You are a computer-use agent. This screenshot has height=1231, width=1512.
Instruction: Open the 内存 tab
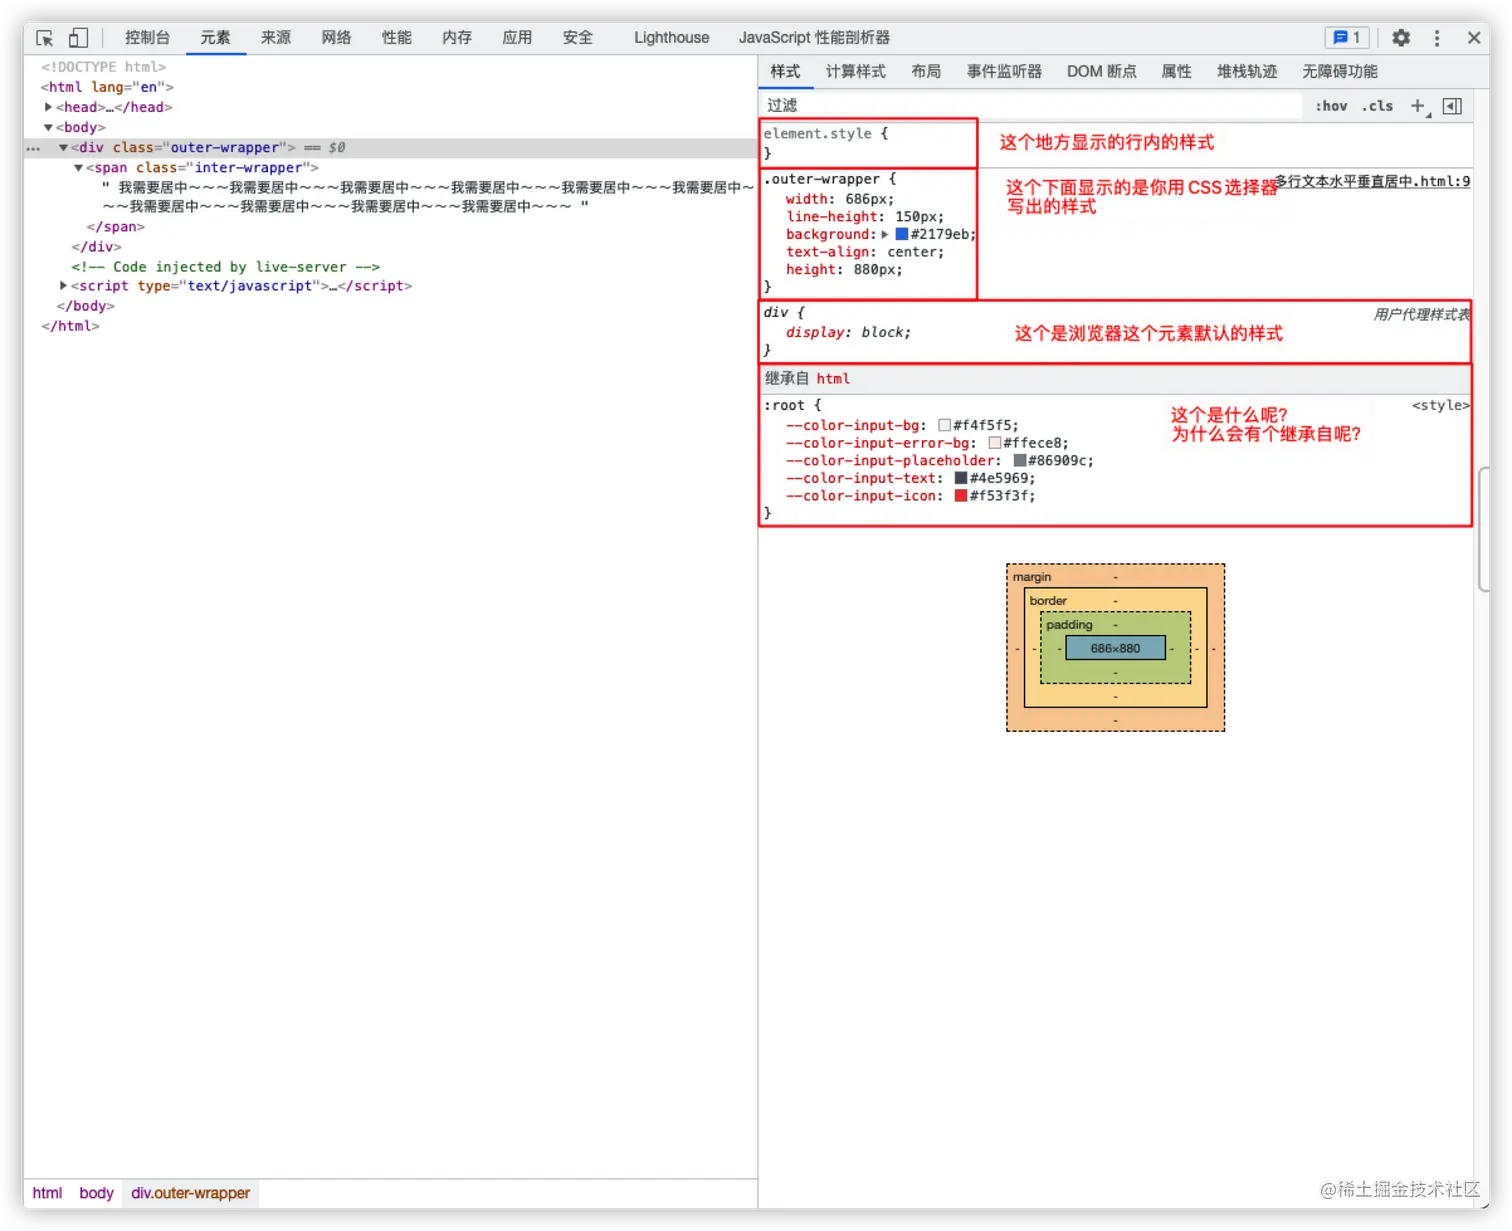[457, 38]
